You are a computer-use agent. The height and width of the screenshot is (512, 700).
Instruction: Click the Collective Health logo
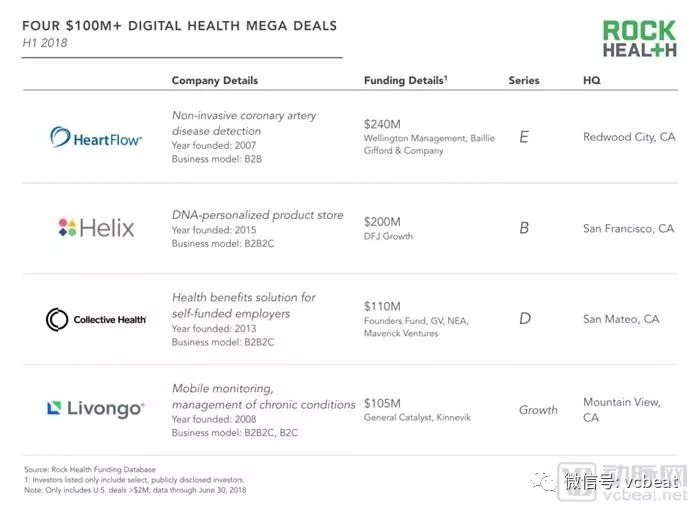pos(96,319)
